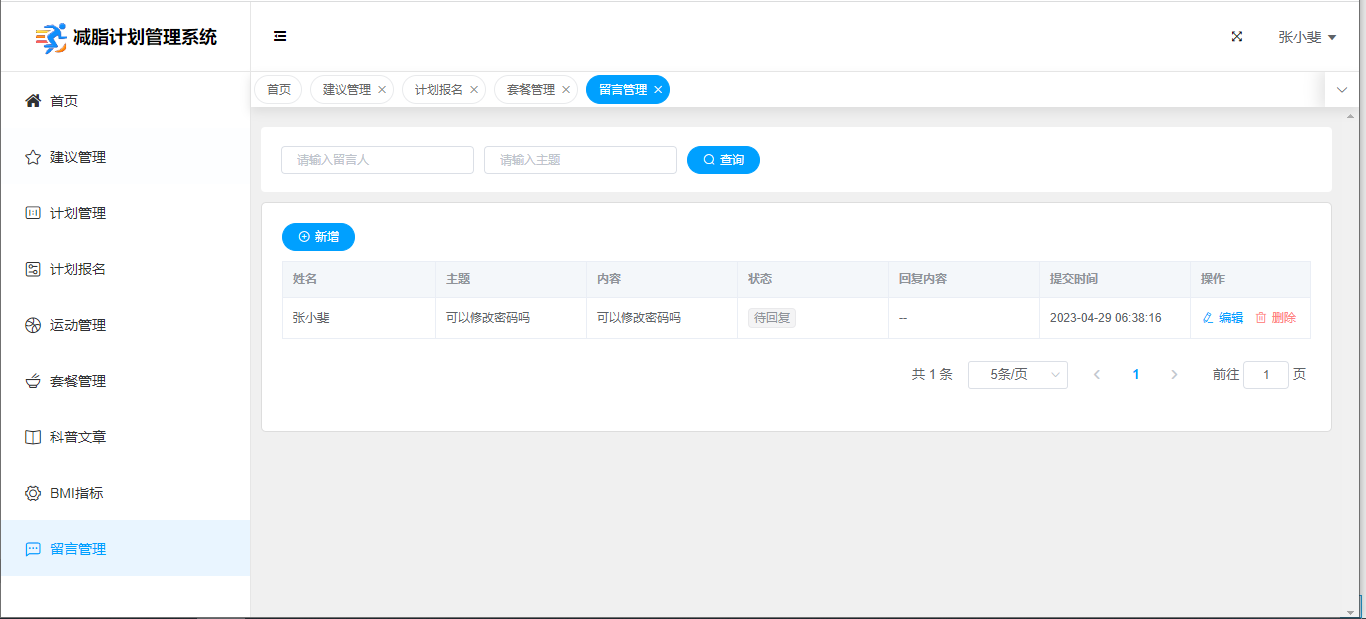Open 运动管理 via the basketball icon

pyautogui.click(x=33, y=325)
